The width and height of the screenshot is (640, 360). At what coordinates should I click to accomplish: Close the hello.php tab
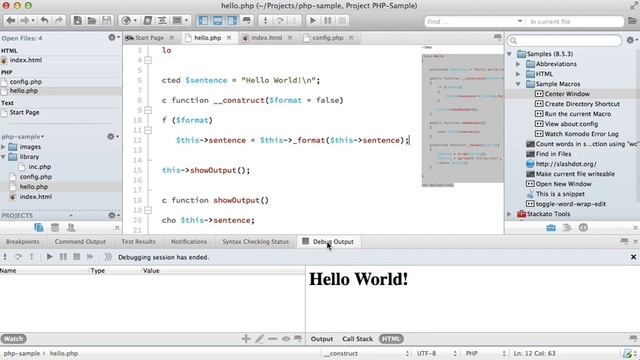tap(229, 38)
